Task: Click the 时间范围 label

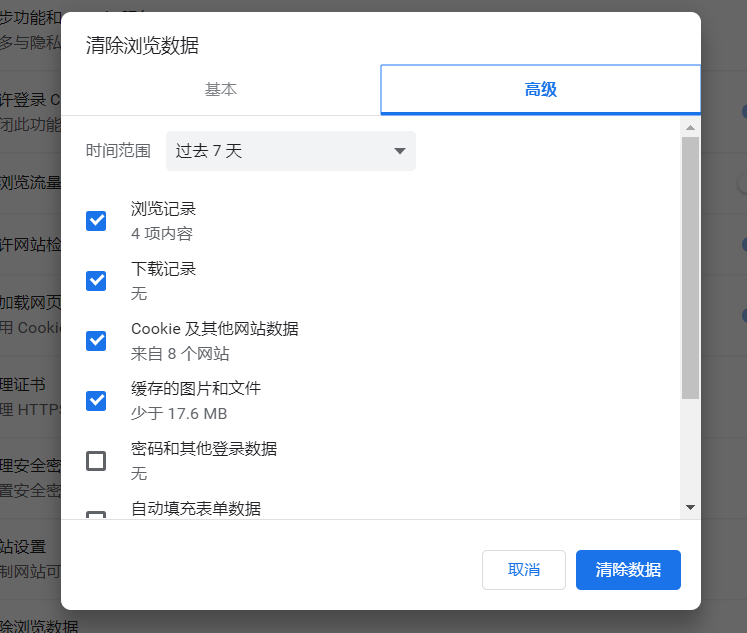Action: click(118, 151)
